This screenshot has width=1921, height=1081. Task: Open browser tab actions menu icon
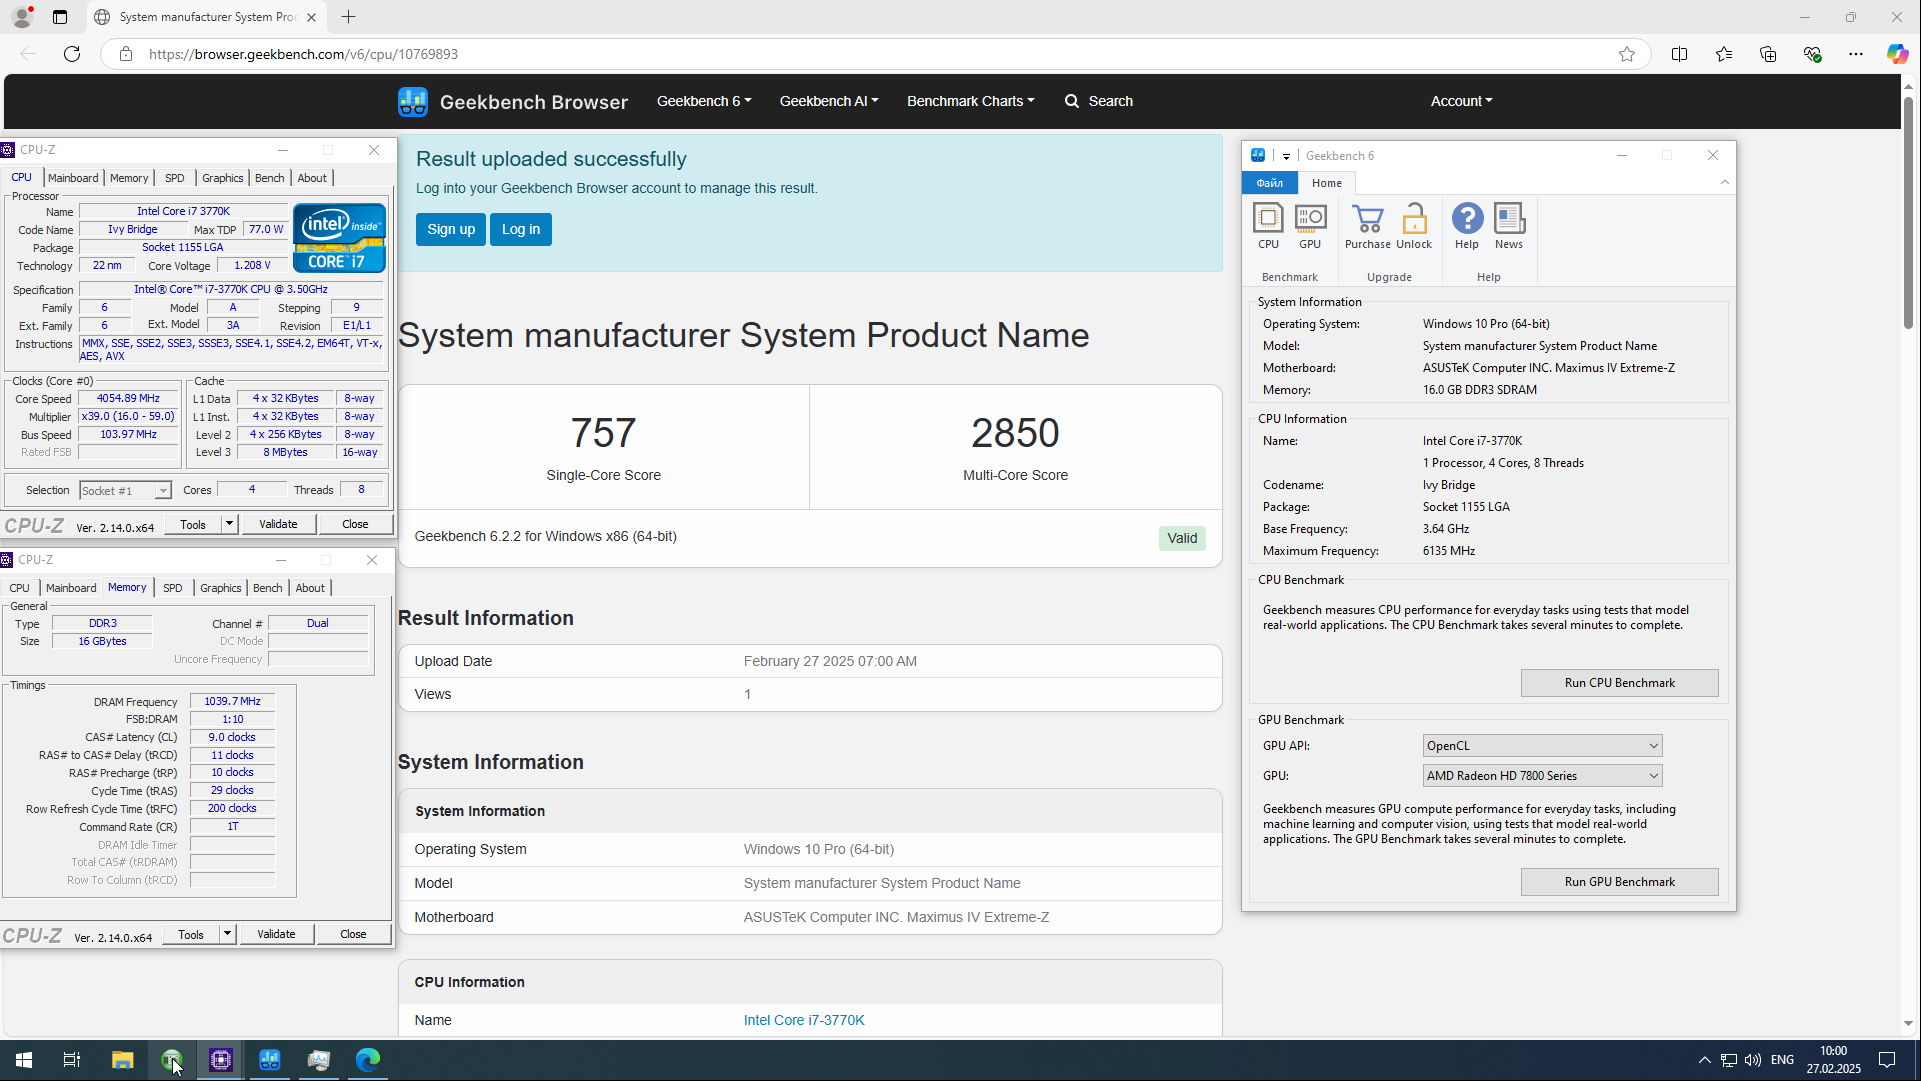click(x=60, y=17)
